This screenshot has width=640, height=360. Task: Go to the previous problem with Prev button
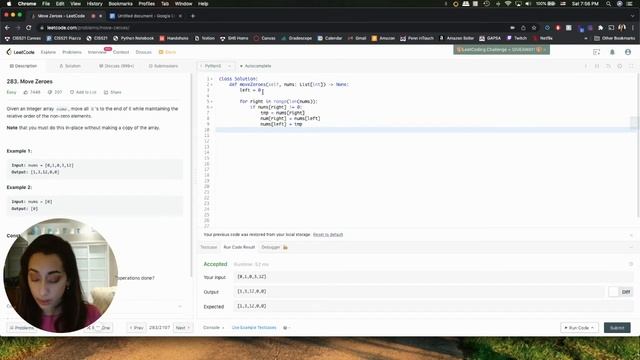pos(136,328)
